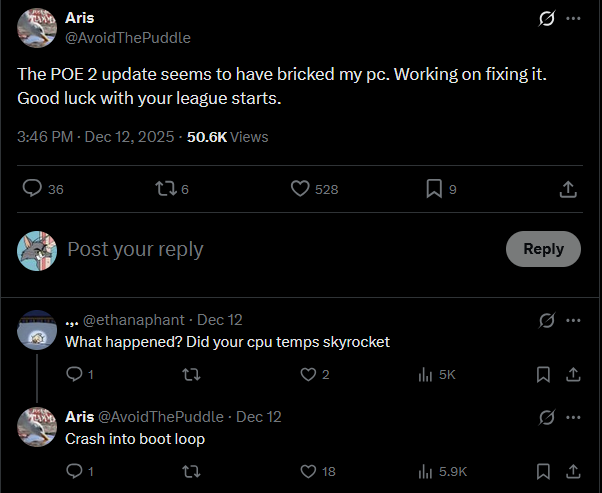Click the Reply button
Screen dimensions: 602x493
click(x=543, y=249)
